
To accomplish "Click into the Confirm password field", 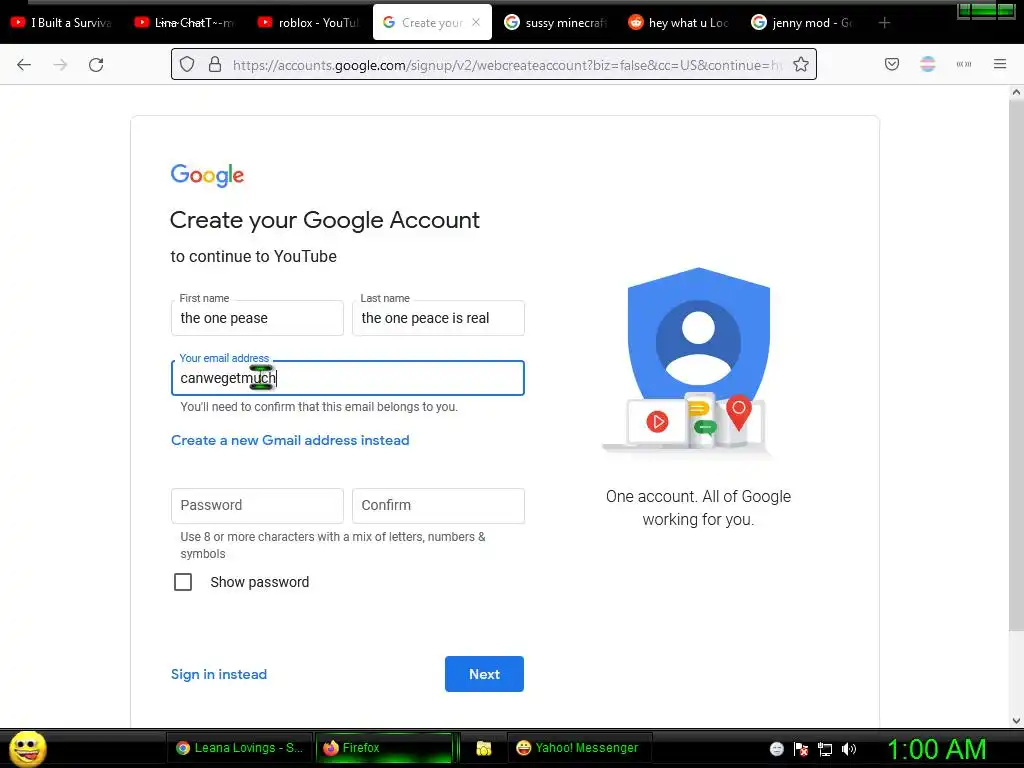I will click(x=438, y=505).
